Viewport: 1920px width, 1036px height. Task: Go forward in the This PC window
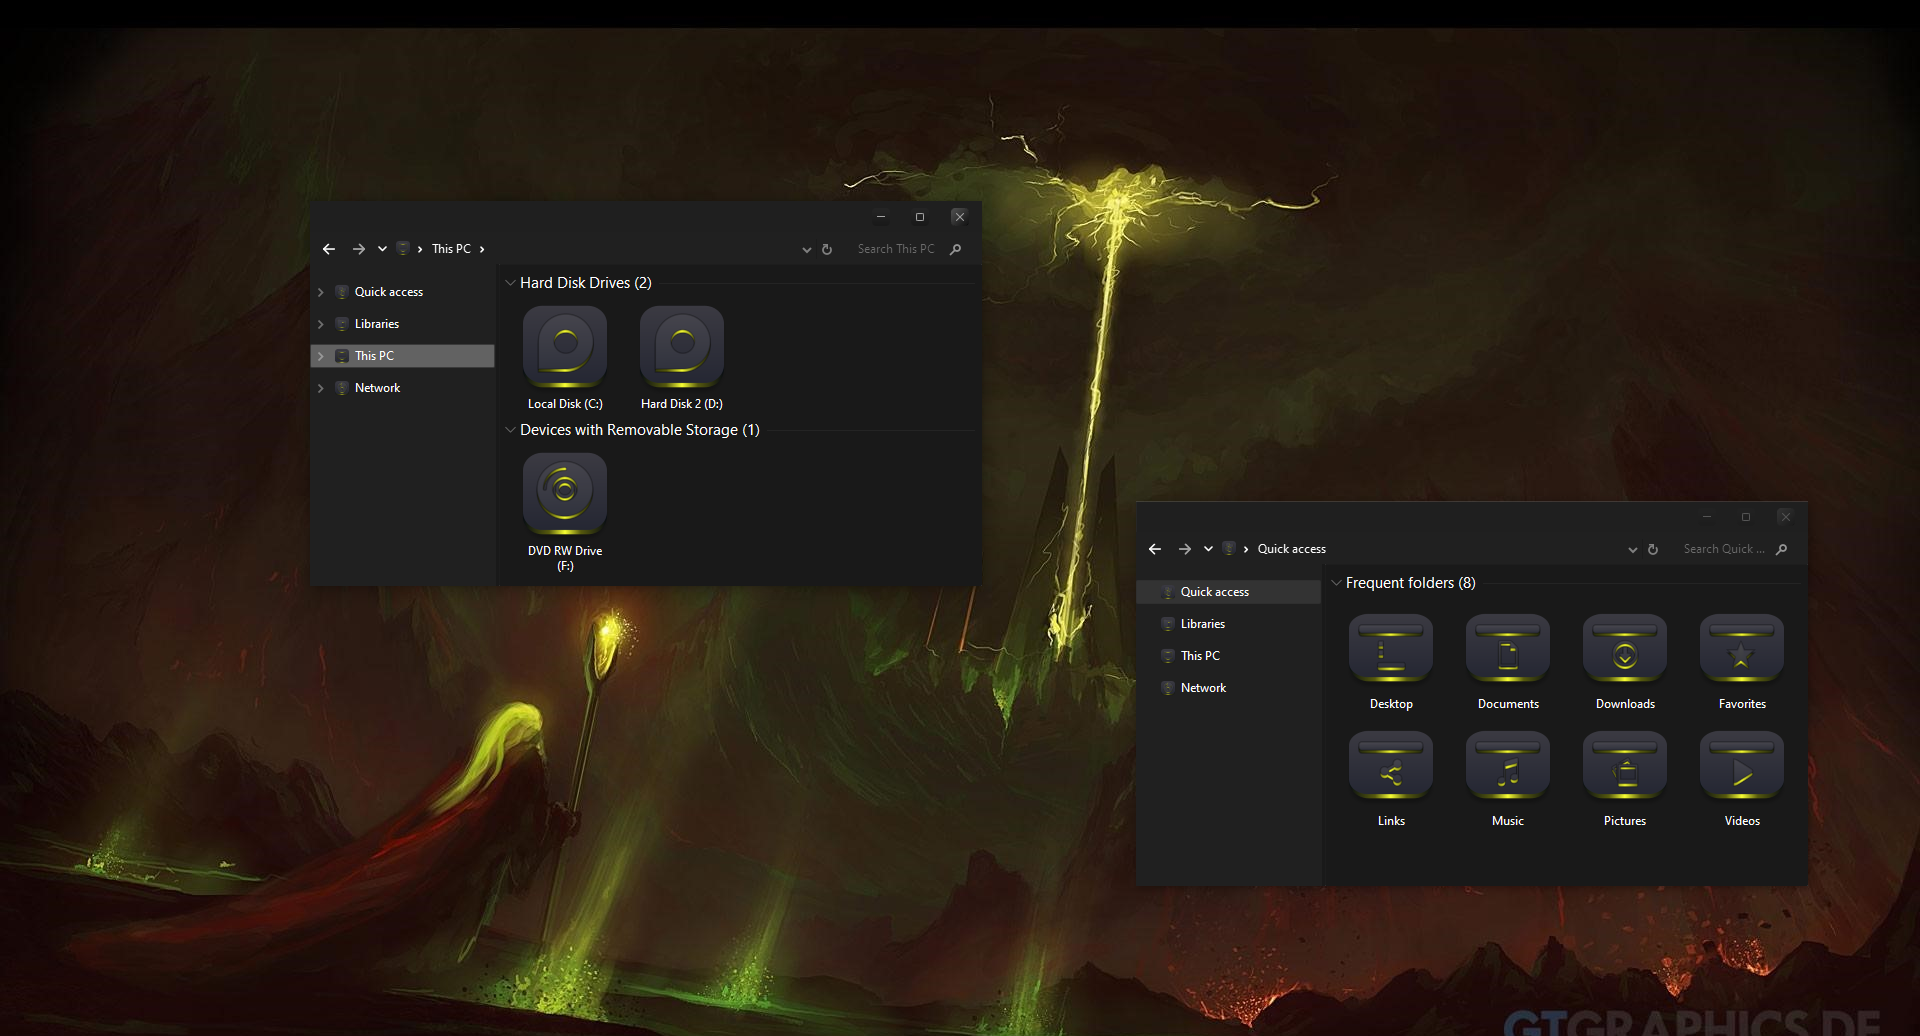click(x=359, y=249)
